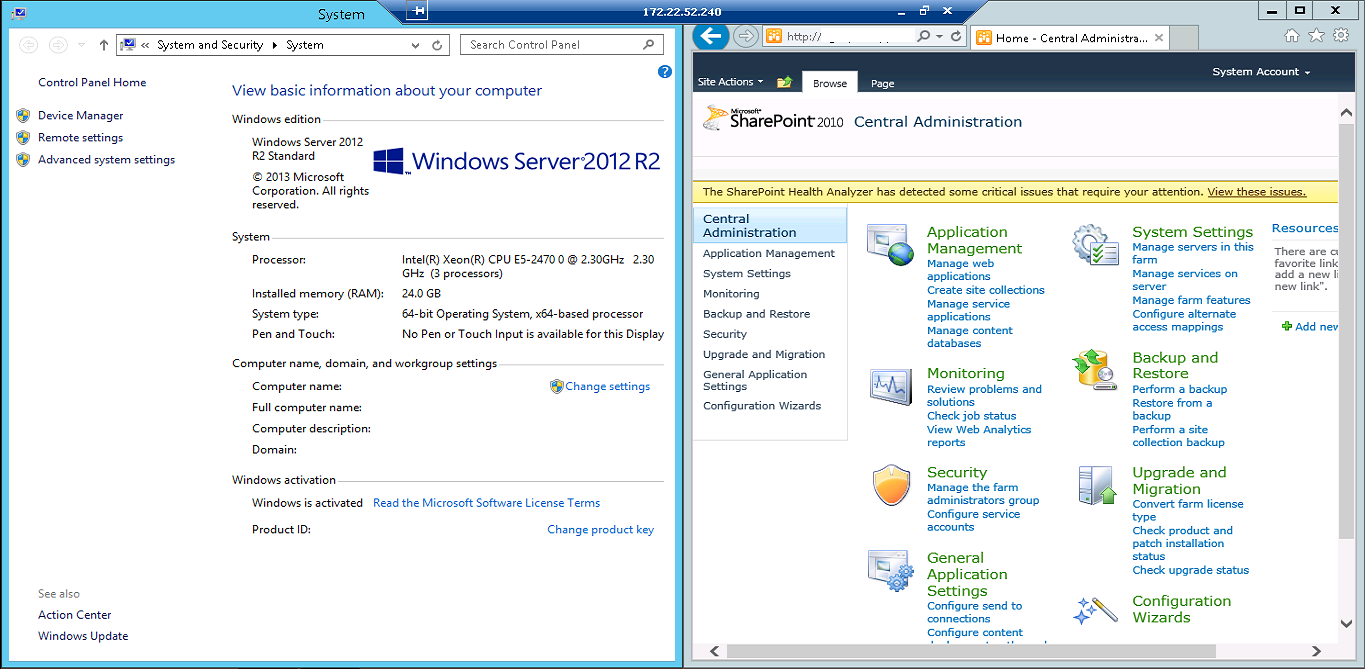Click the Security shield icon
1365x669 pixels.
[x=891, y=485]
